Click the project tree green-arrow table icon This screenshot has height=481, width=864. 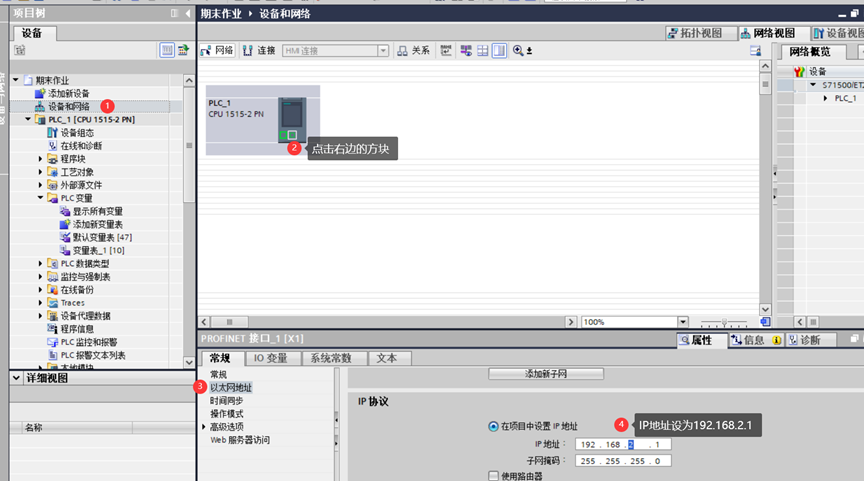coord(183,50)
